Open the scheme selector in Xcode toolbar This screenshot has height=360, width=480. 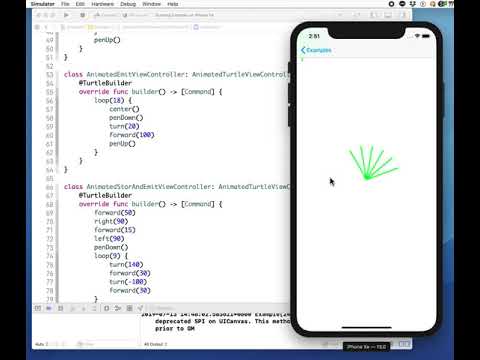[x=106, y=15]
